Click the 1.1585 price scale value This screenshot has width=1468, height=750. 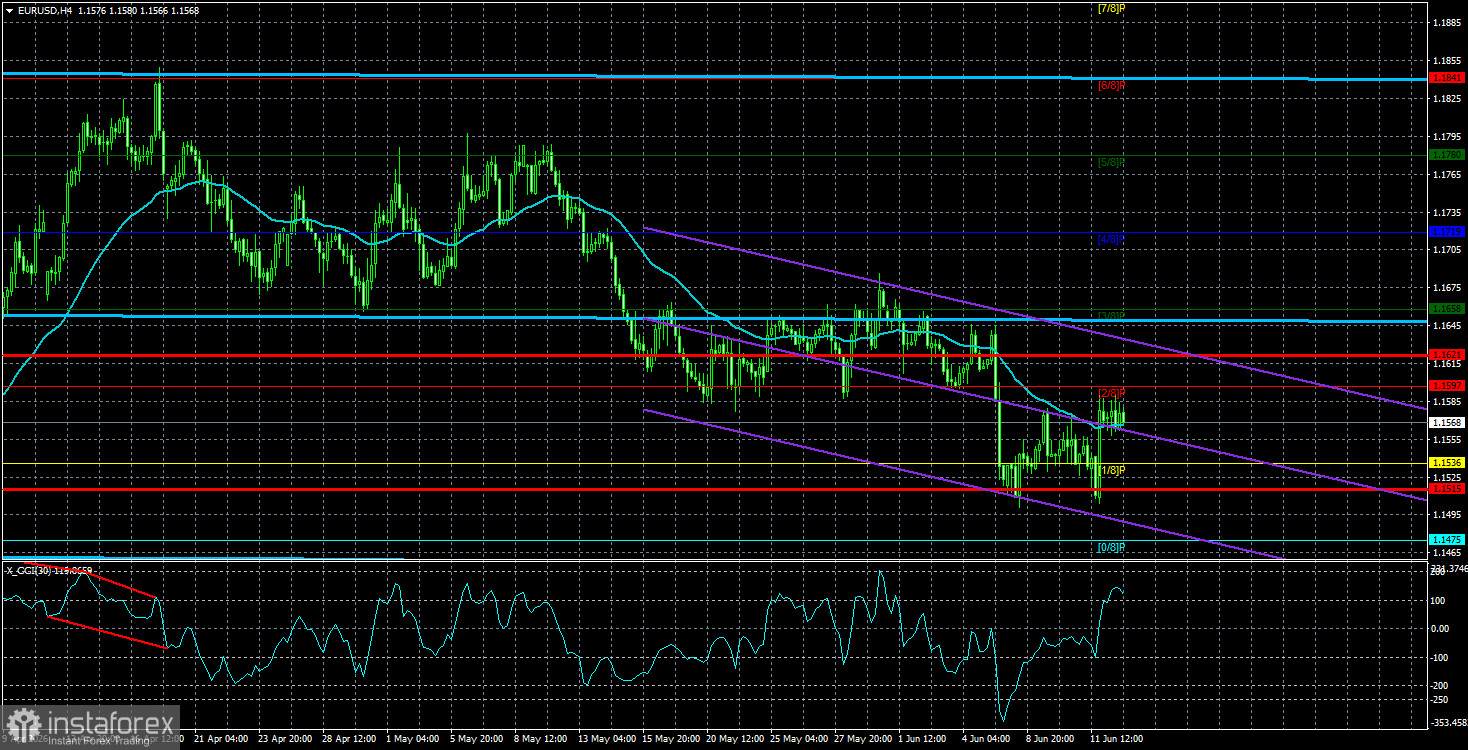1447,402
